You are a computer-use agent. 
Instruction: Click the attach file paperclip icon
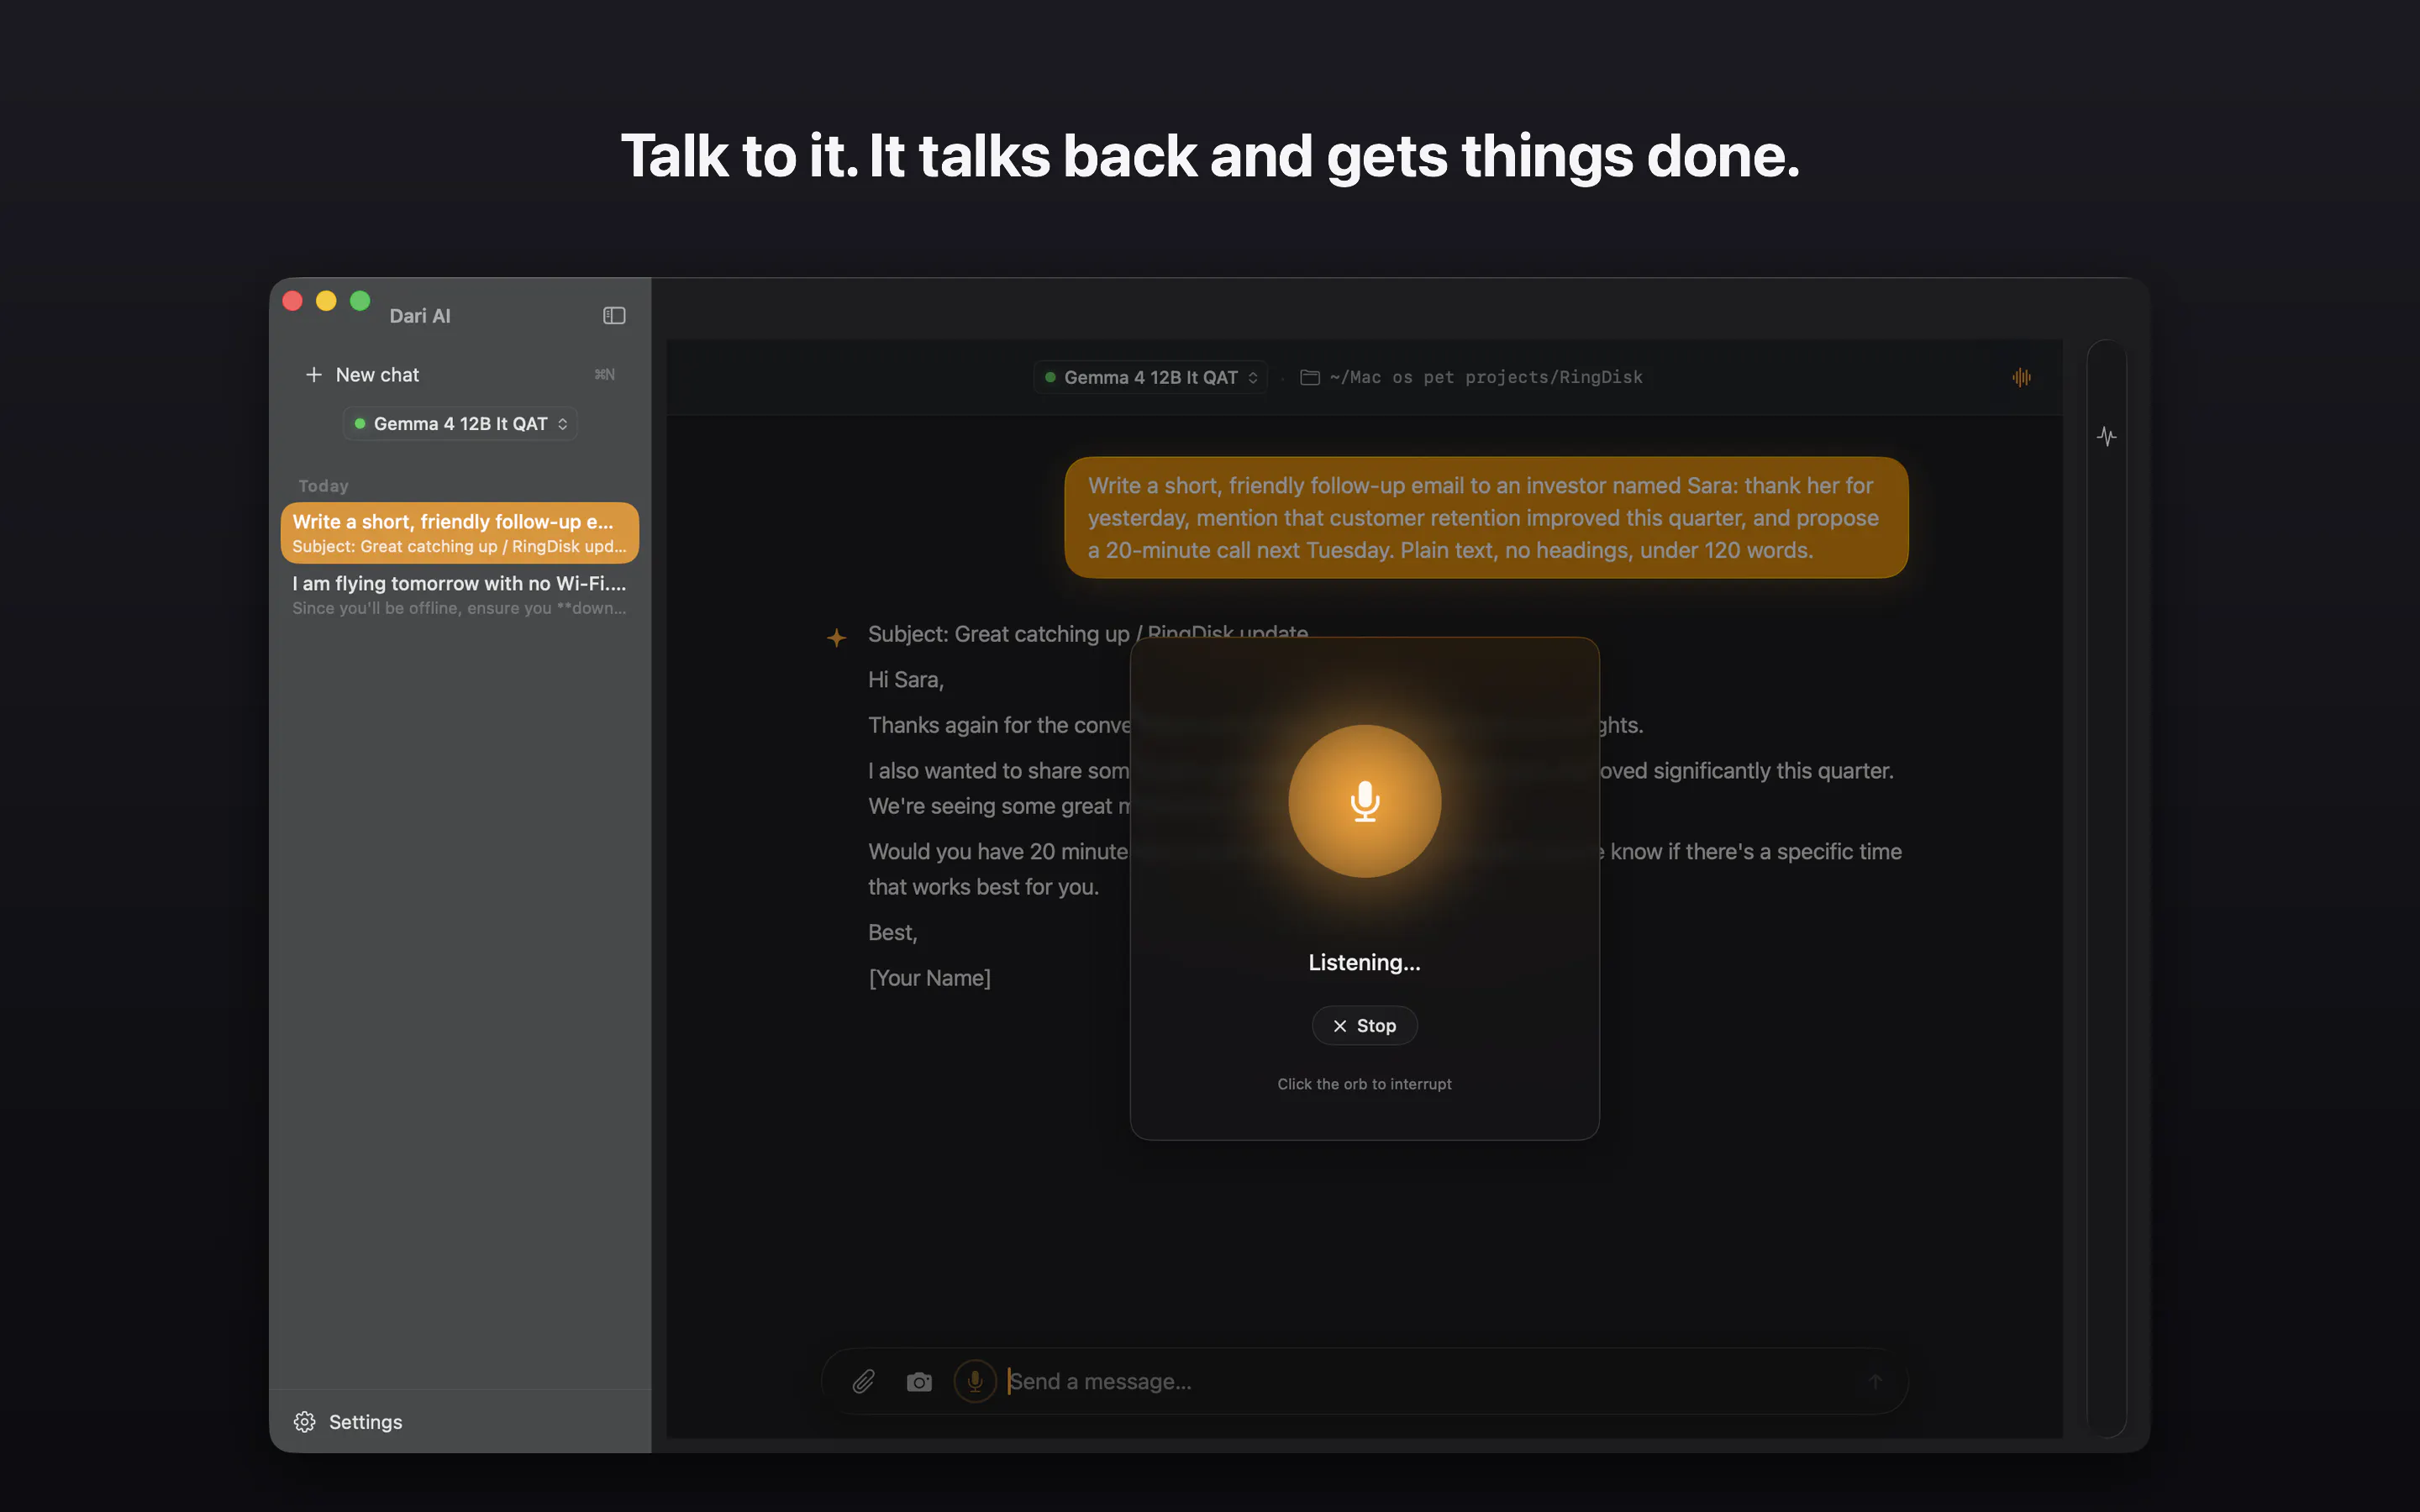(863, 1381)
